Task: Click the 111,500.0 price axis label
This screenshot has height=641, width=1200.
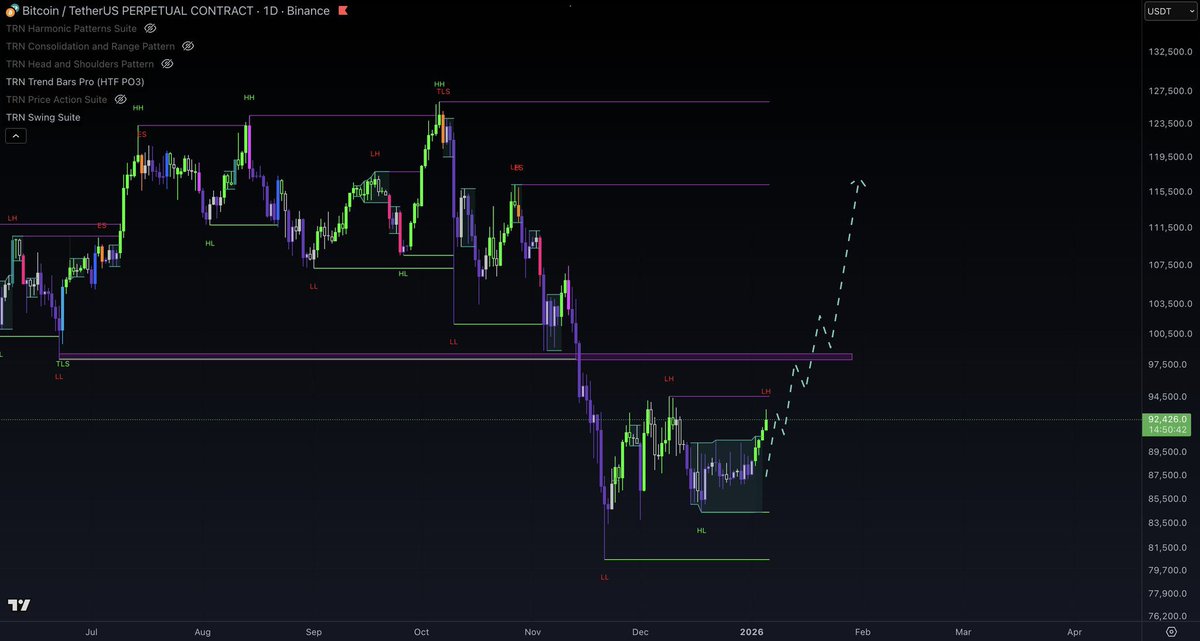Action: [1168, 227]
